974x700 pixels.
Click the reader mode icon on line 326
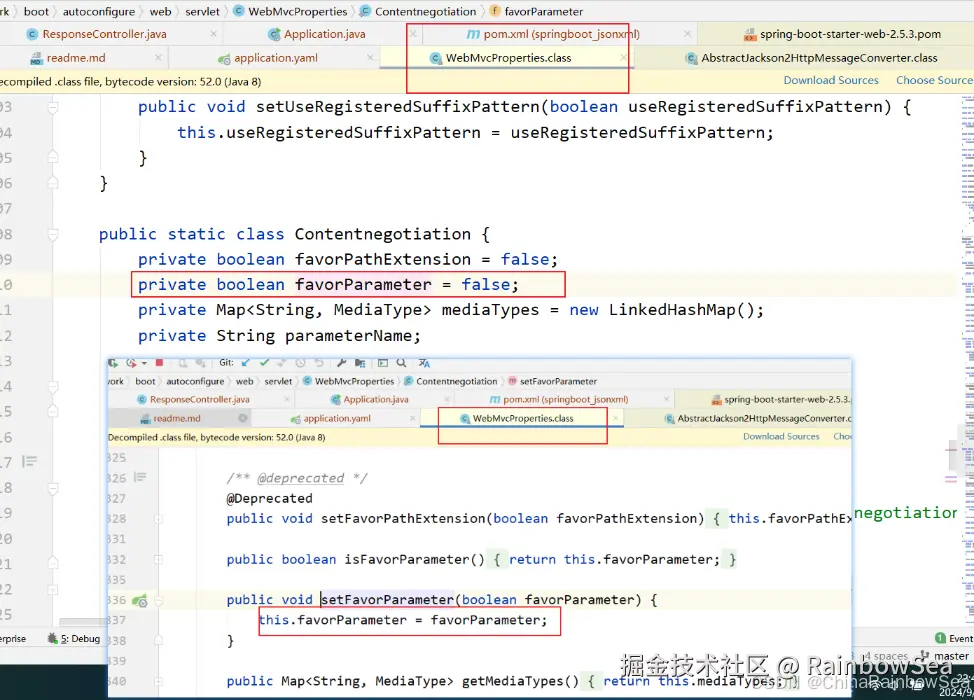click(x=140, y=477)
